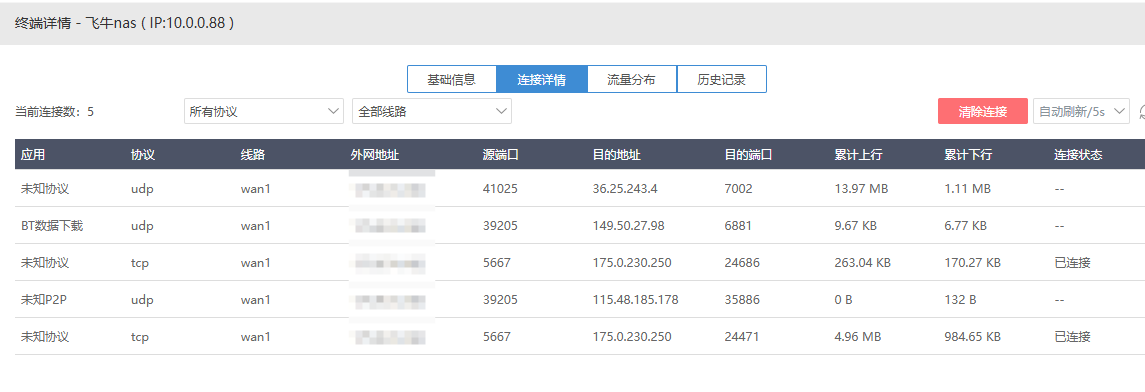Click destination port 24686
Image resolution: width=1145 pixels, height=392 pixels.
[x=742, y=262]
